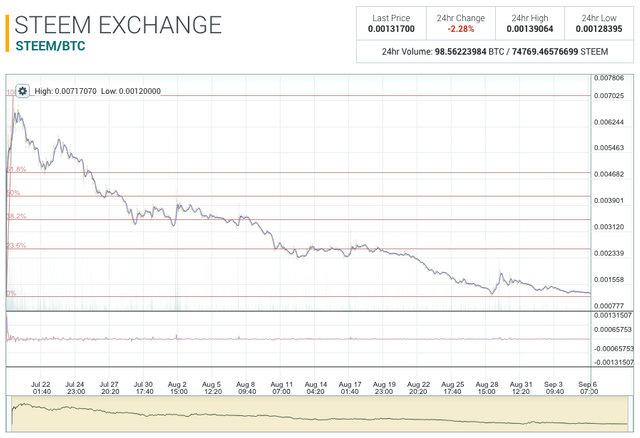This screenshot has width=640, height=438.
Task: Click chart Low: 0.00120000 label
Action: (131, 91)
